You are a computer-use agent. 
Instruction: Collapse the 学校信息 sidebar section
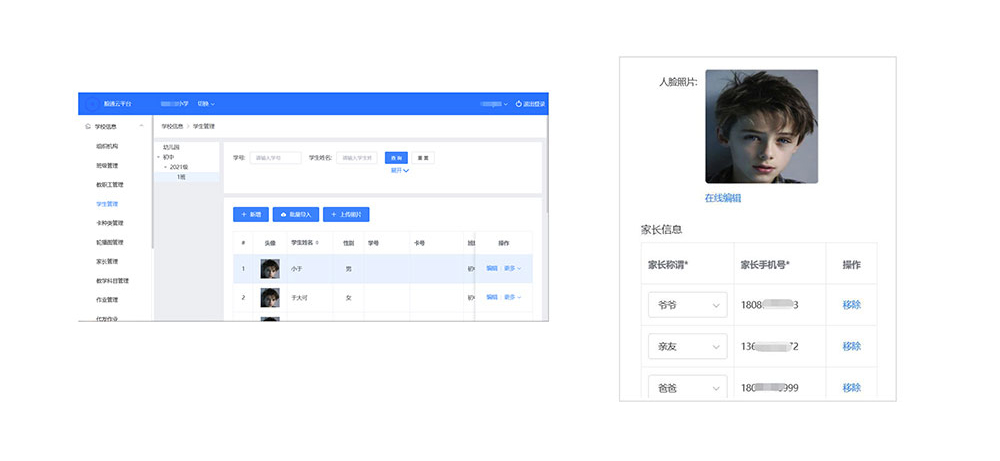[x=141, y=127]
